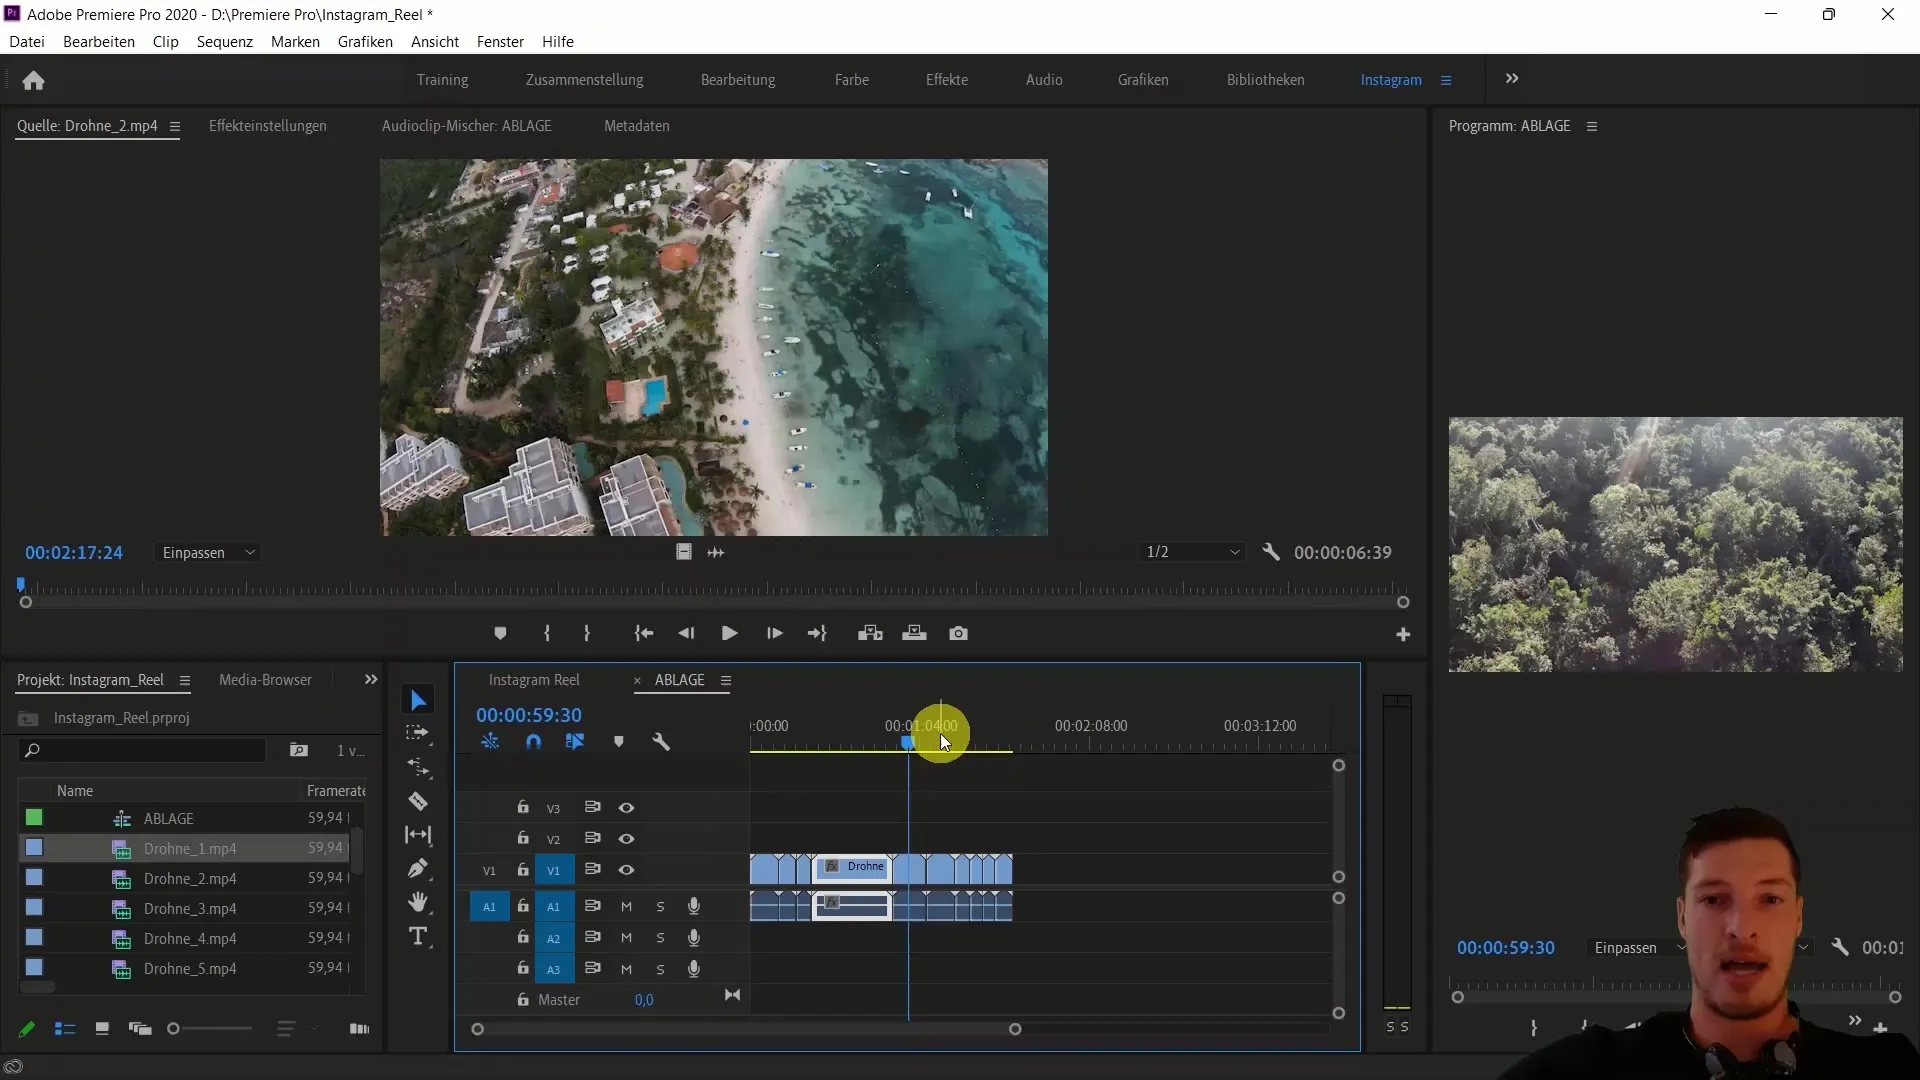
Task: Select the Ripple Edit tool
Action: [418, 767]
